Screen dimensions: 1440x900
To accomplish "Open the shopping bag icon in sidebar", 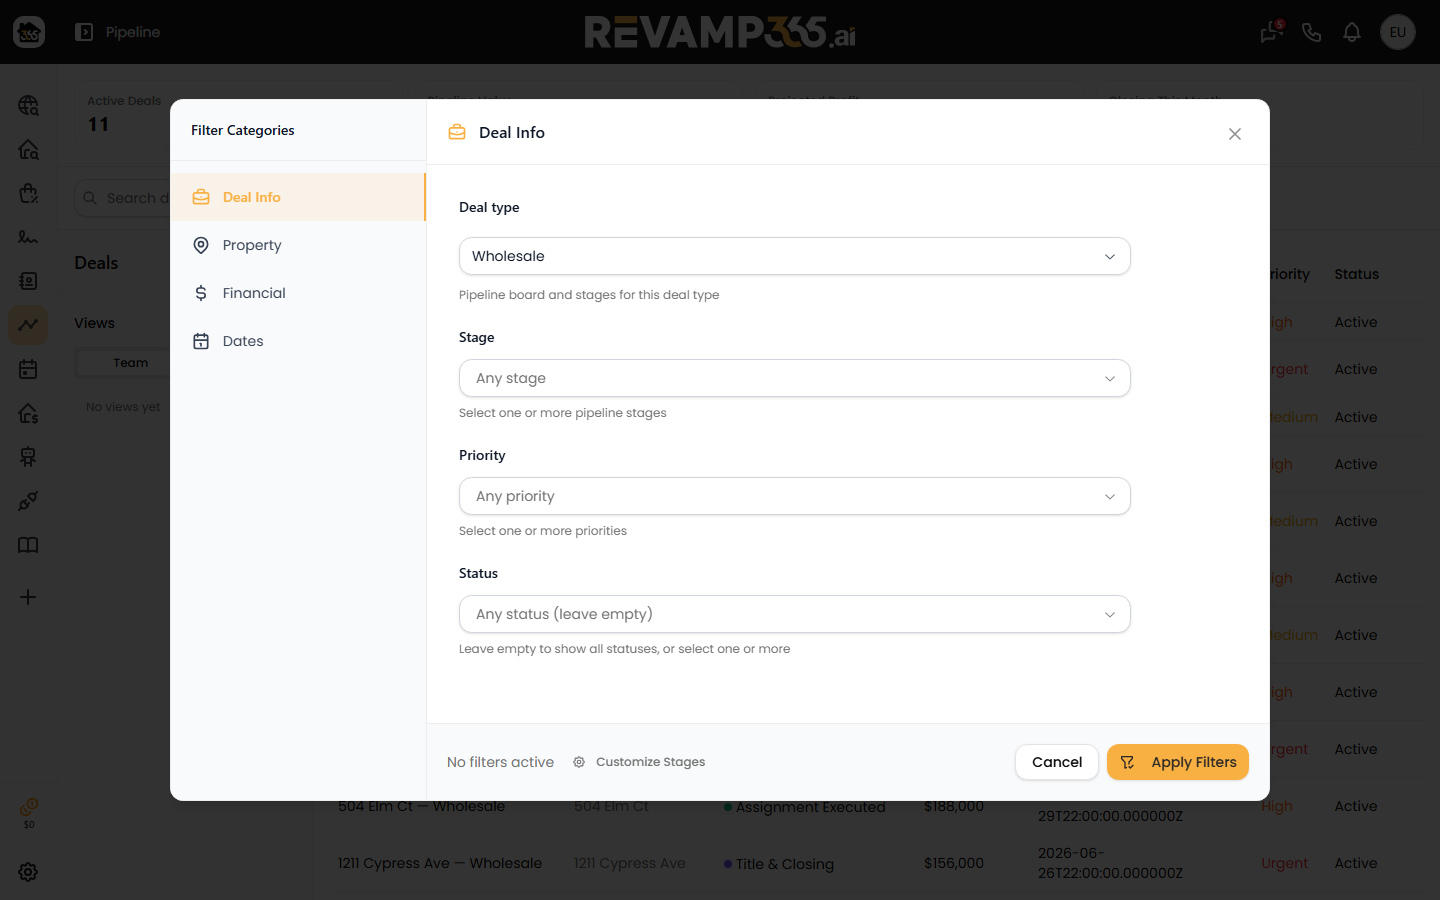I will pos(28,193).
